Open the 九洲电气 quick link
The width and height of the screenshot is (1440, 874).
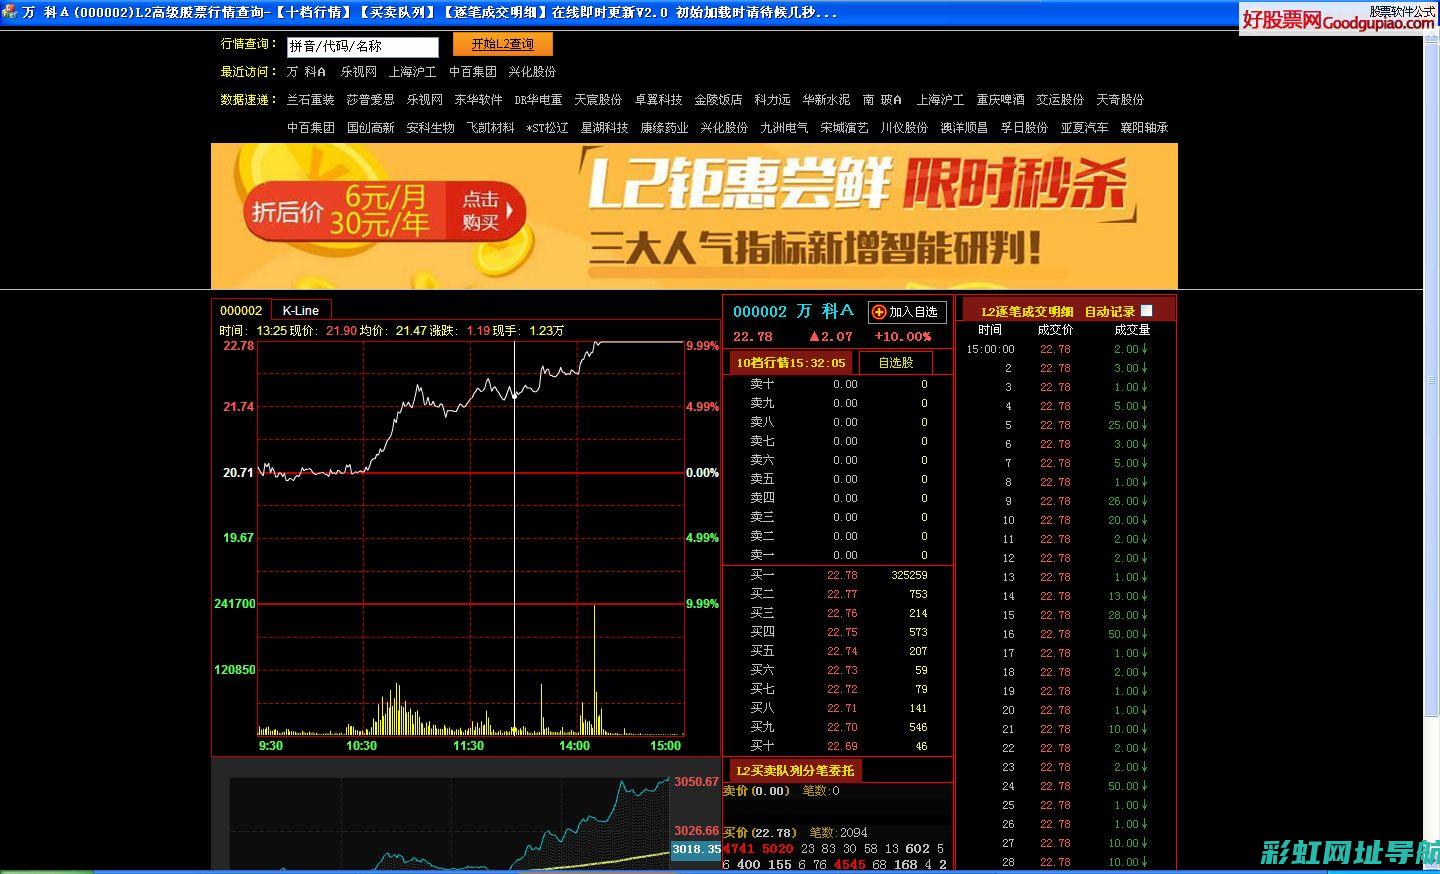[x=784, y=128]
